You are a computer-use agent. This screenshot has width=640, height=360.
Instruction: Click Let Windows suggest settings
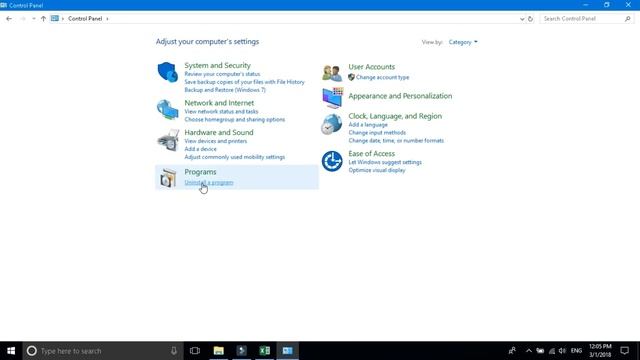pos(385,162)
